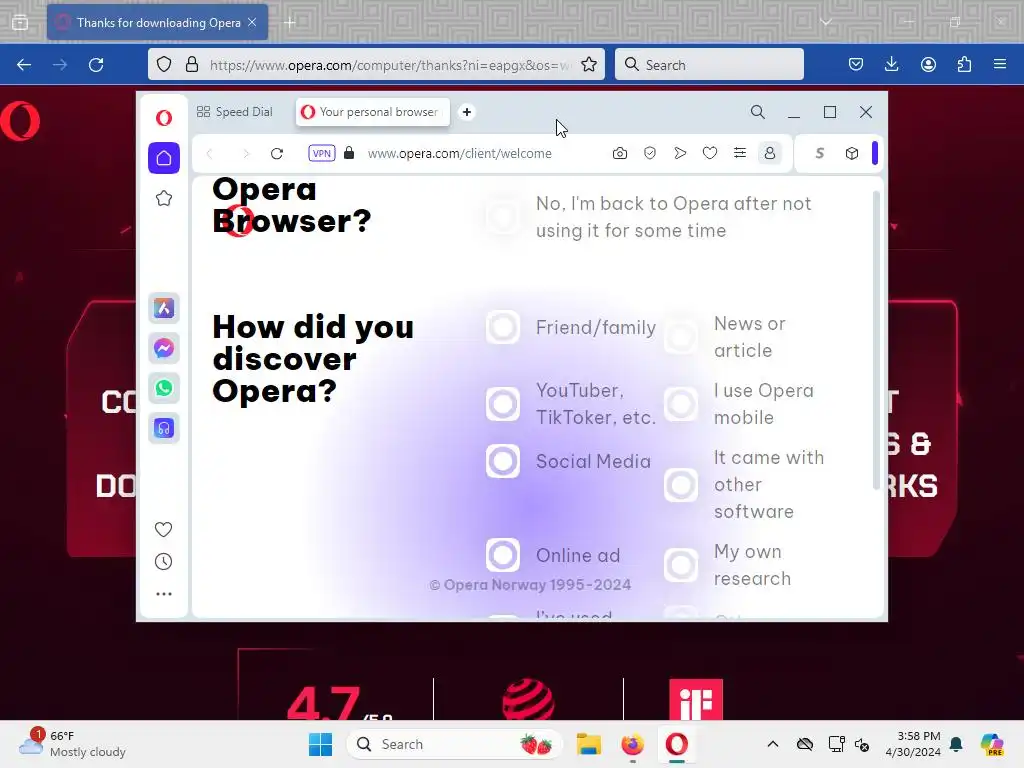Select the Your personal browser tab
Screen dimensions: 1024x768
coord(373,112)
